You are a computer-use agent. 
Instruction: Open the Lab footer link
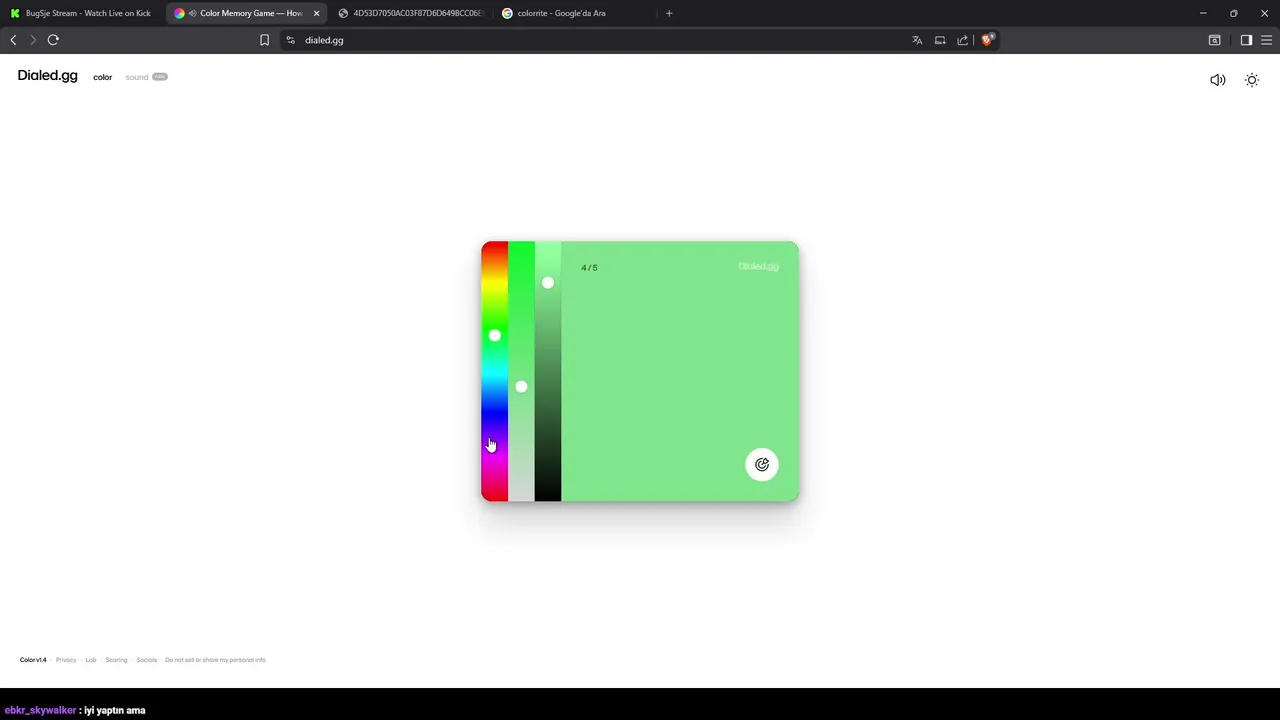coord(91,660)
